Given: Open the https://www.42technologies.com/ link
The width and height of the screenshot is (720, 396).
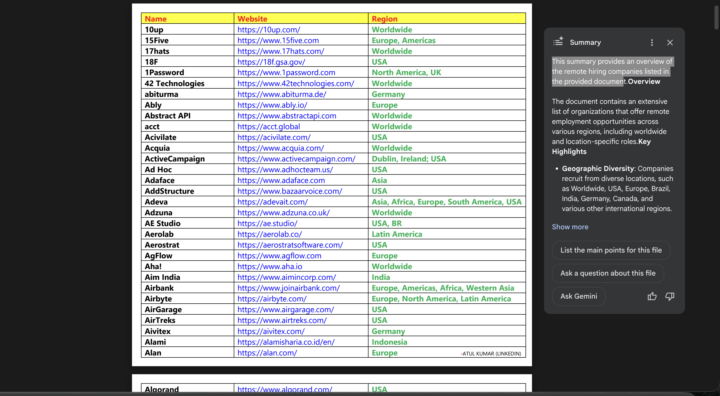Looking at the screenshot, I should pos(296,84).
